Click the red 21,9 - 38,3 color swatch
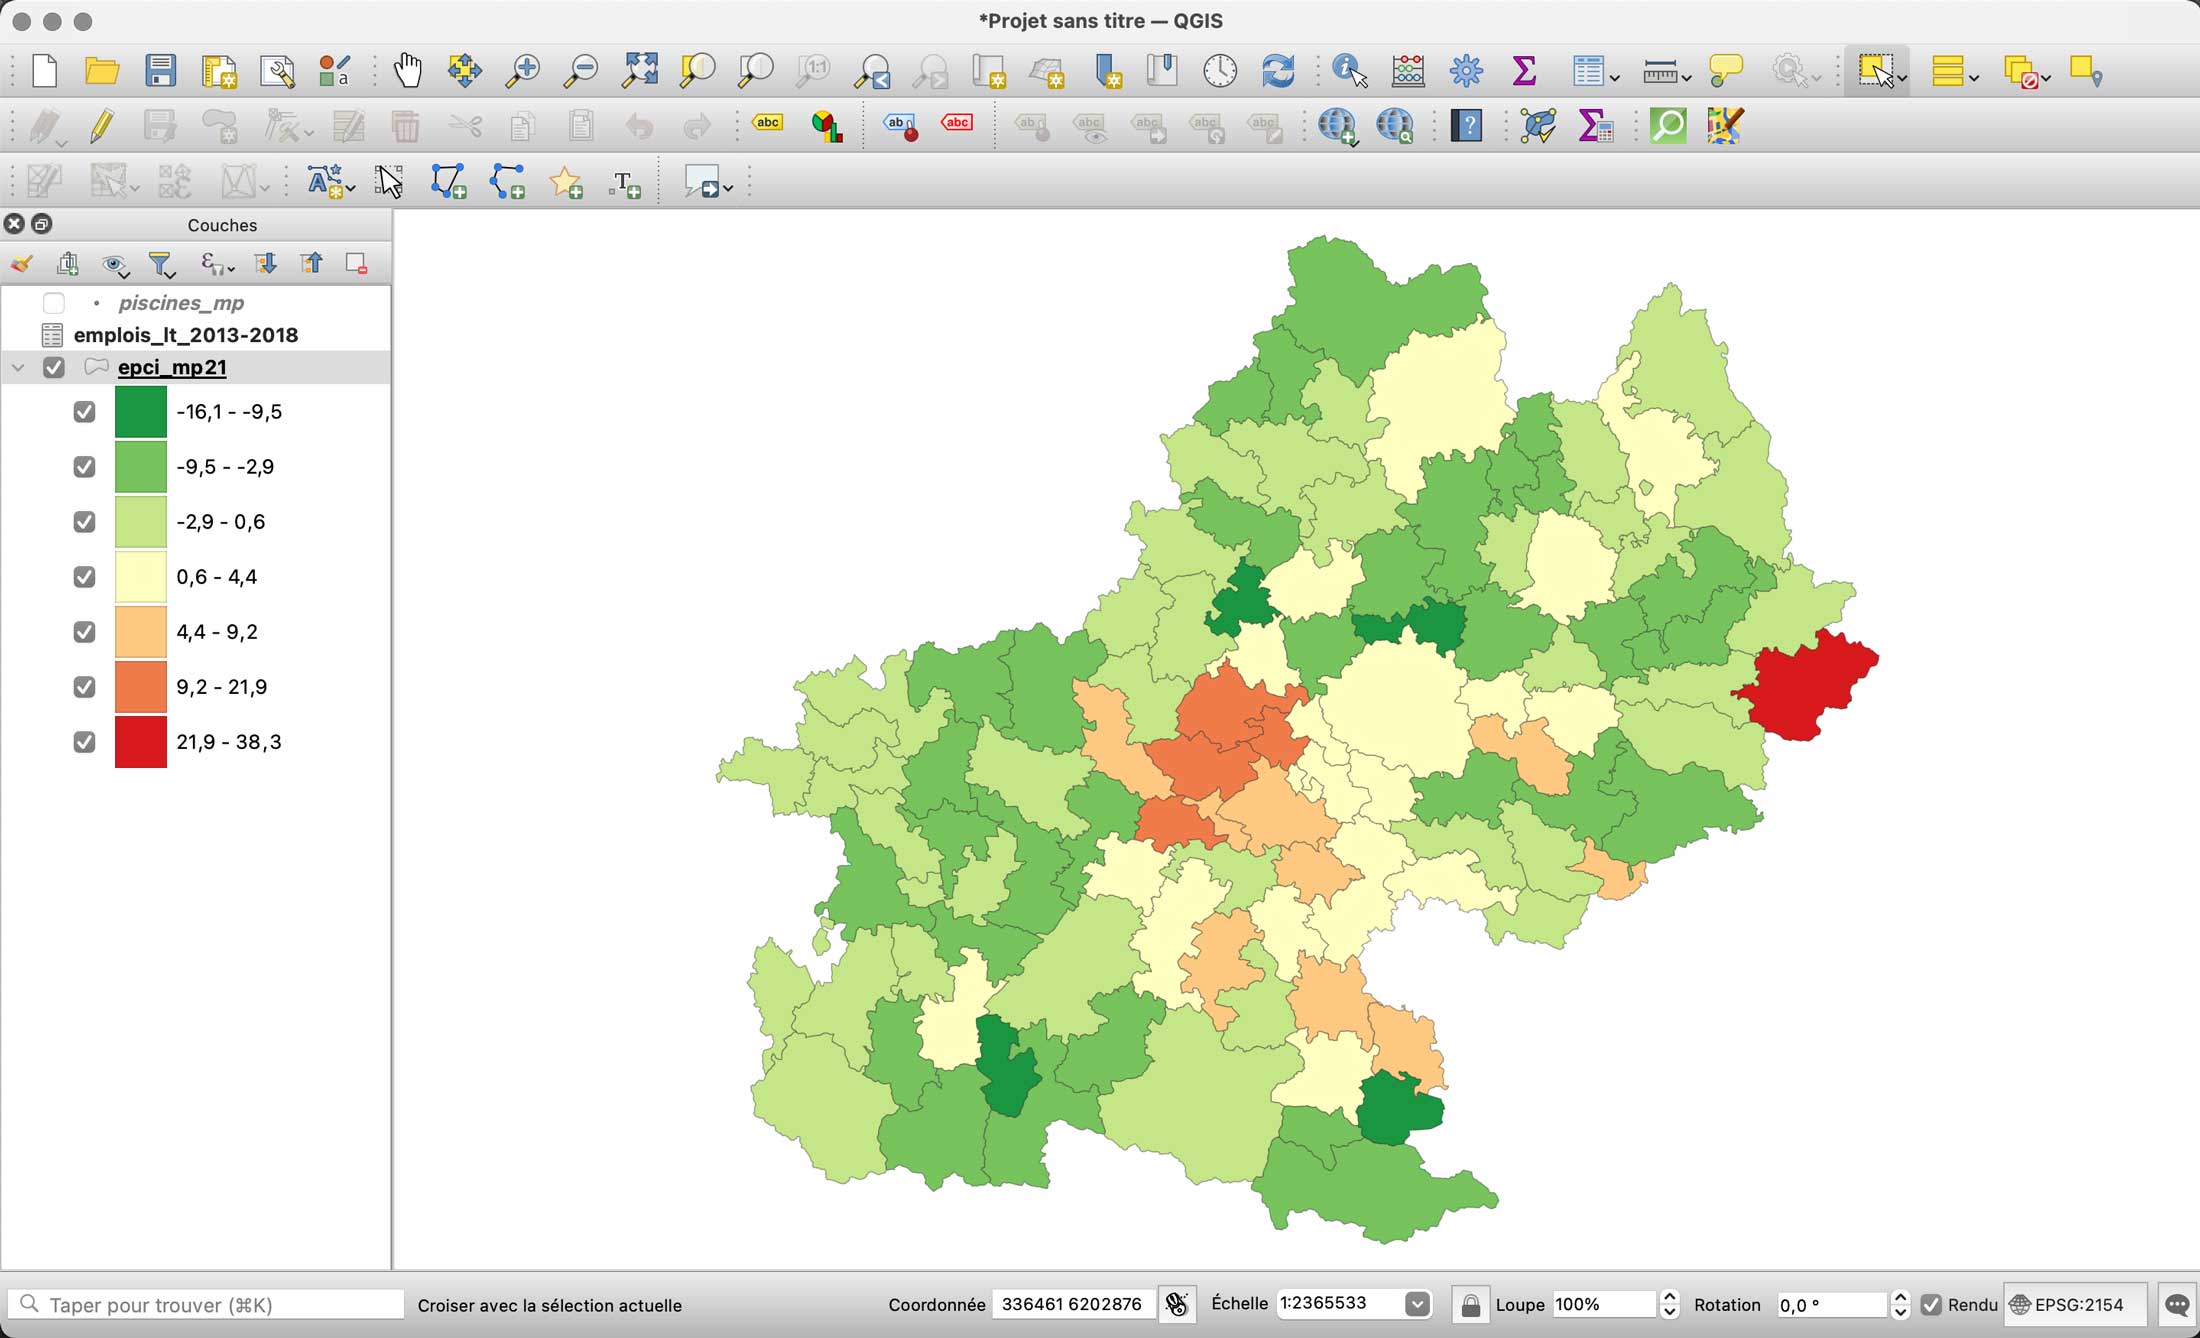The height and width of the screenshot is (1338, 2200). pos(140,741)
